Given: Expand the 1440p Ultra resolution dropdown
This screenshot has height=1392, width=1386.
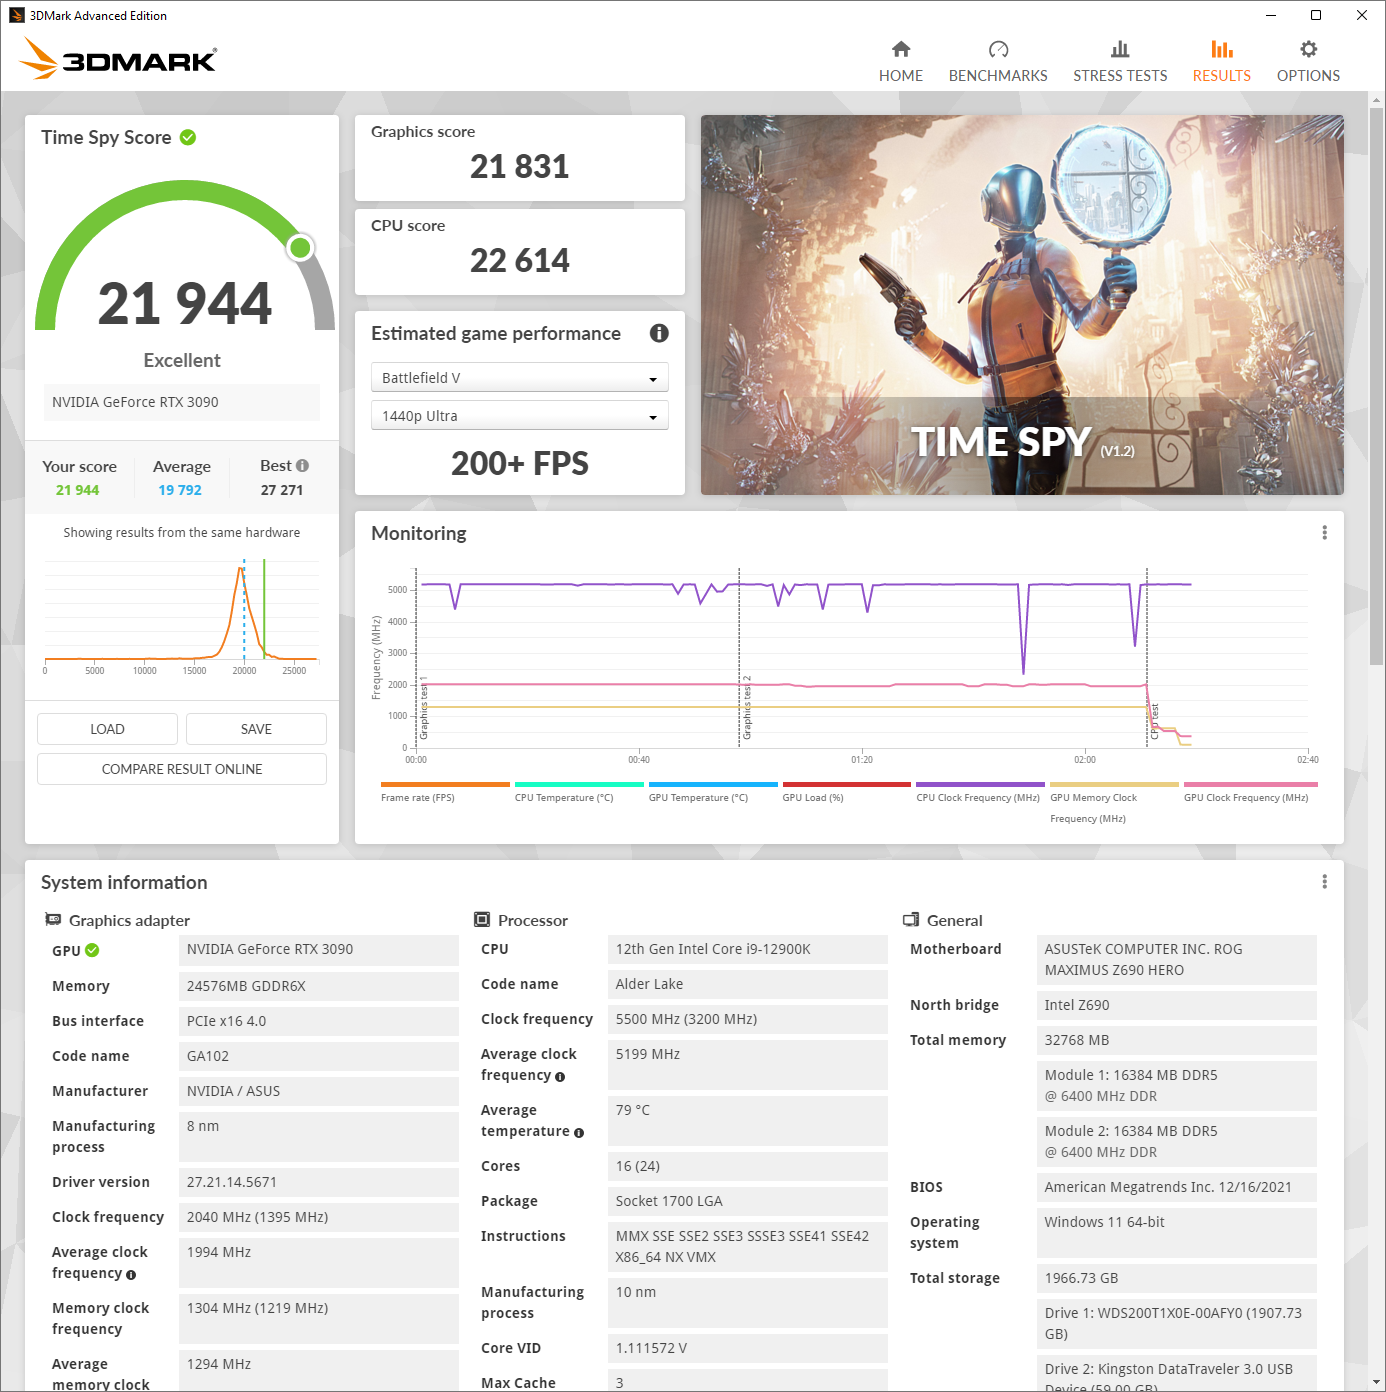Looking at the screenshot, I should point(519,416).
